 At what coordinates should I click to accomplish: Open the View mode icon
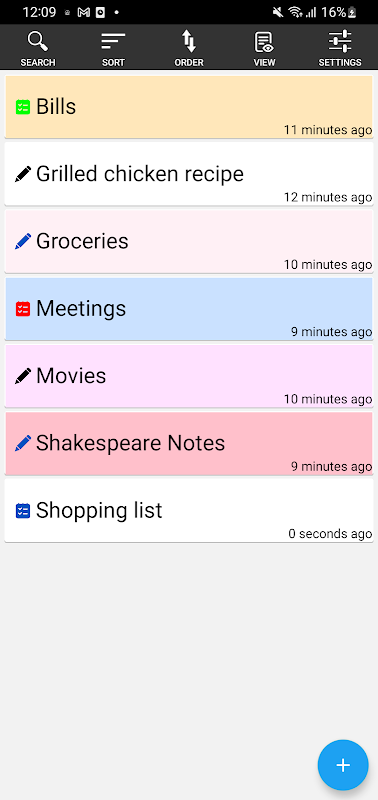click(x=264, y=41)
